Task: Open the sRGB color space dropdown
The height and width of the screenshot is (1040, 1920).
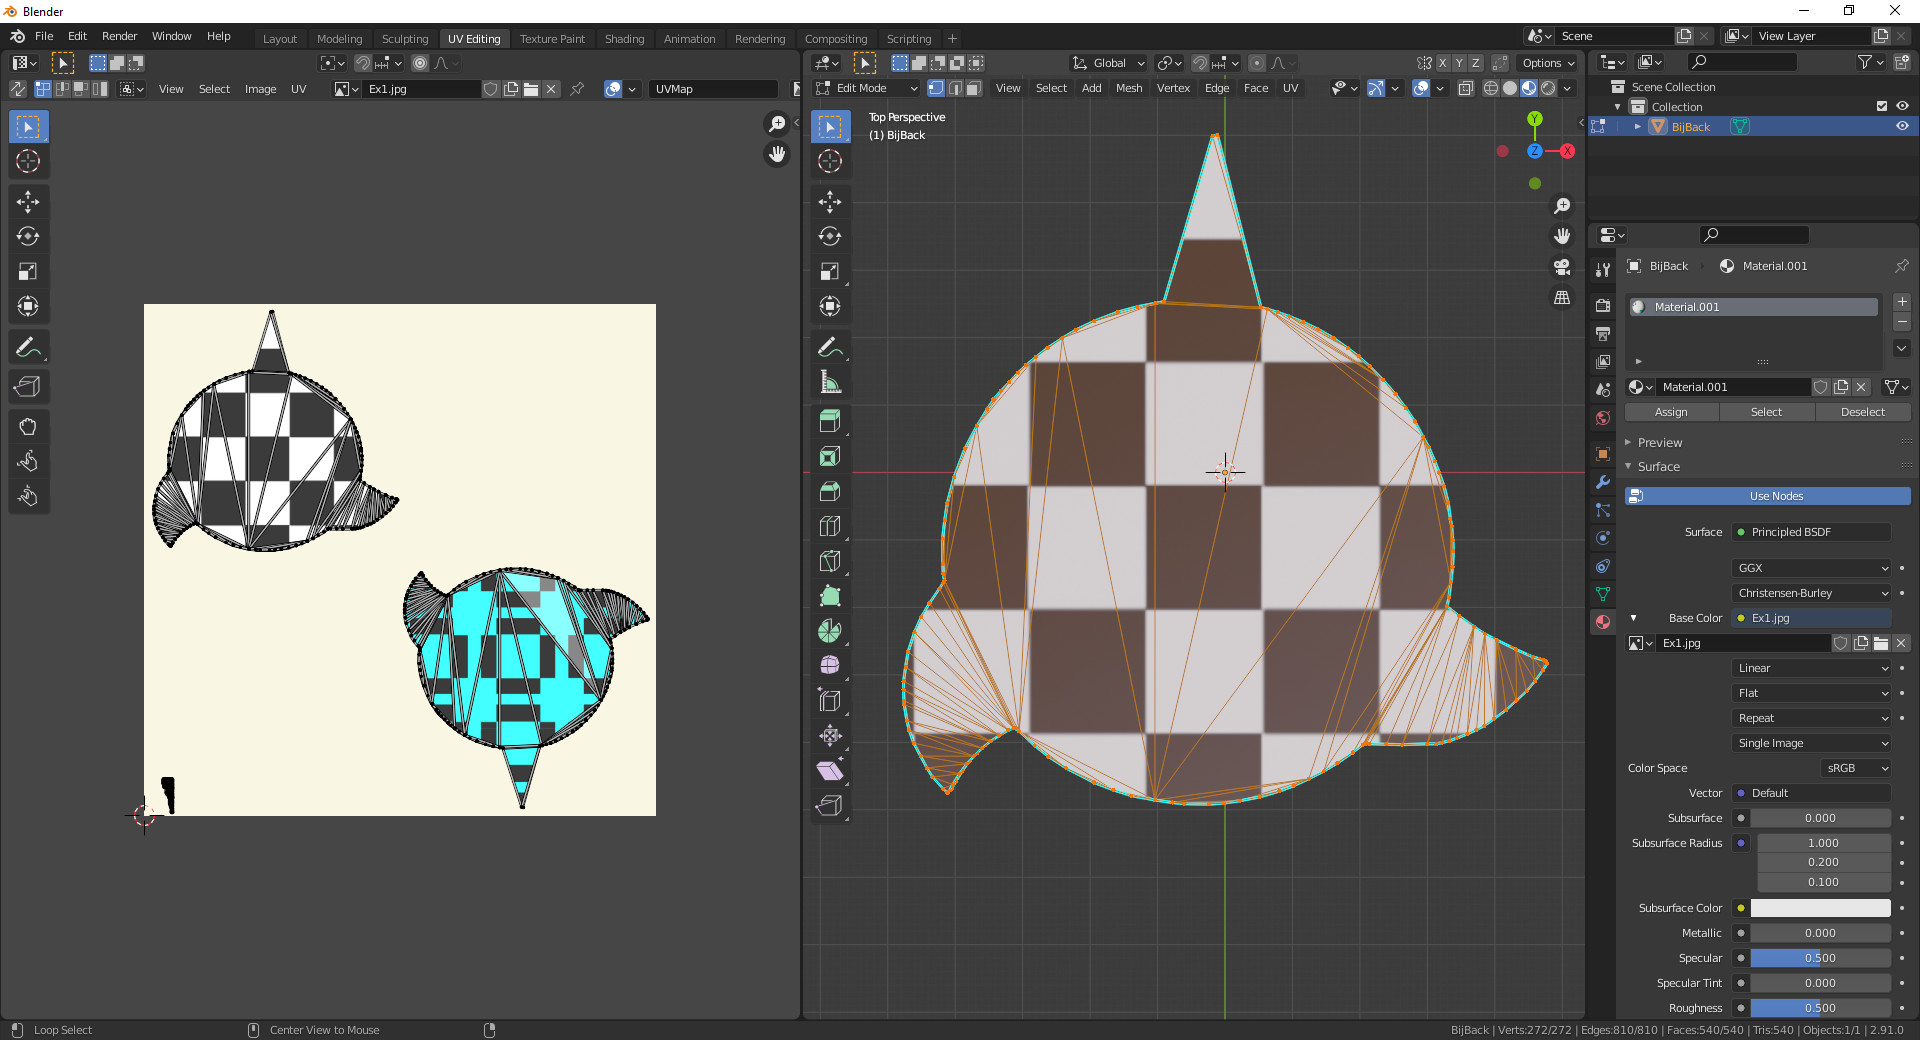Action: tap(1856, 768)
